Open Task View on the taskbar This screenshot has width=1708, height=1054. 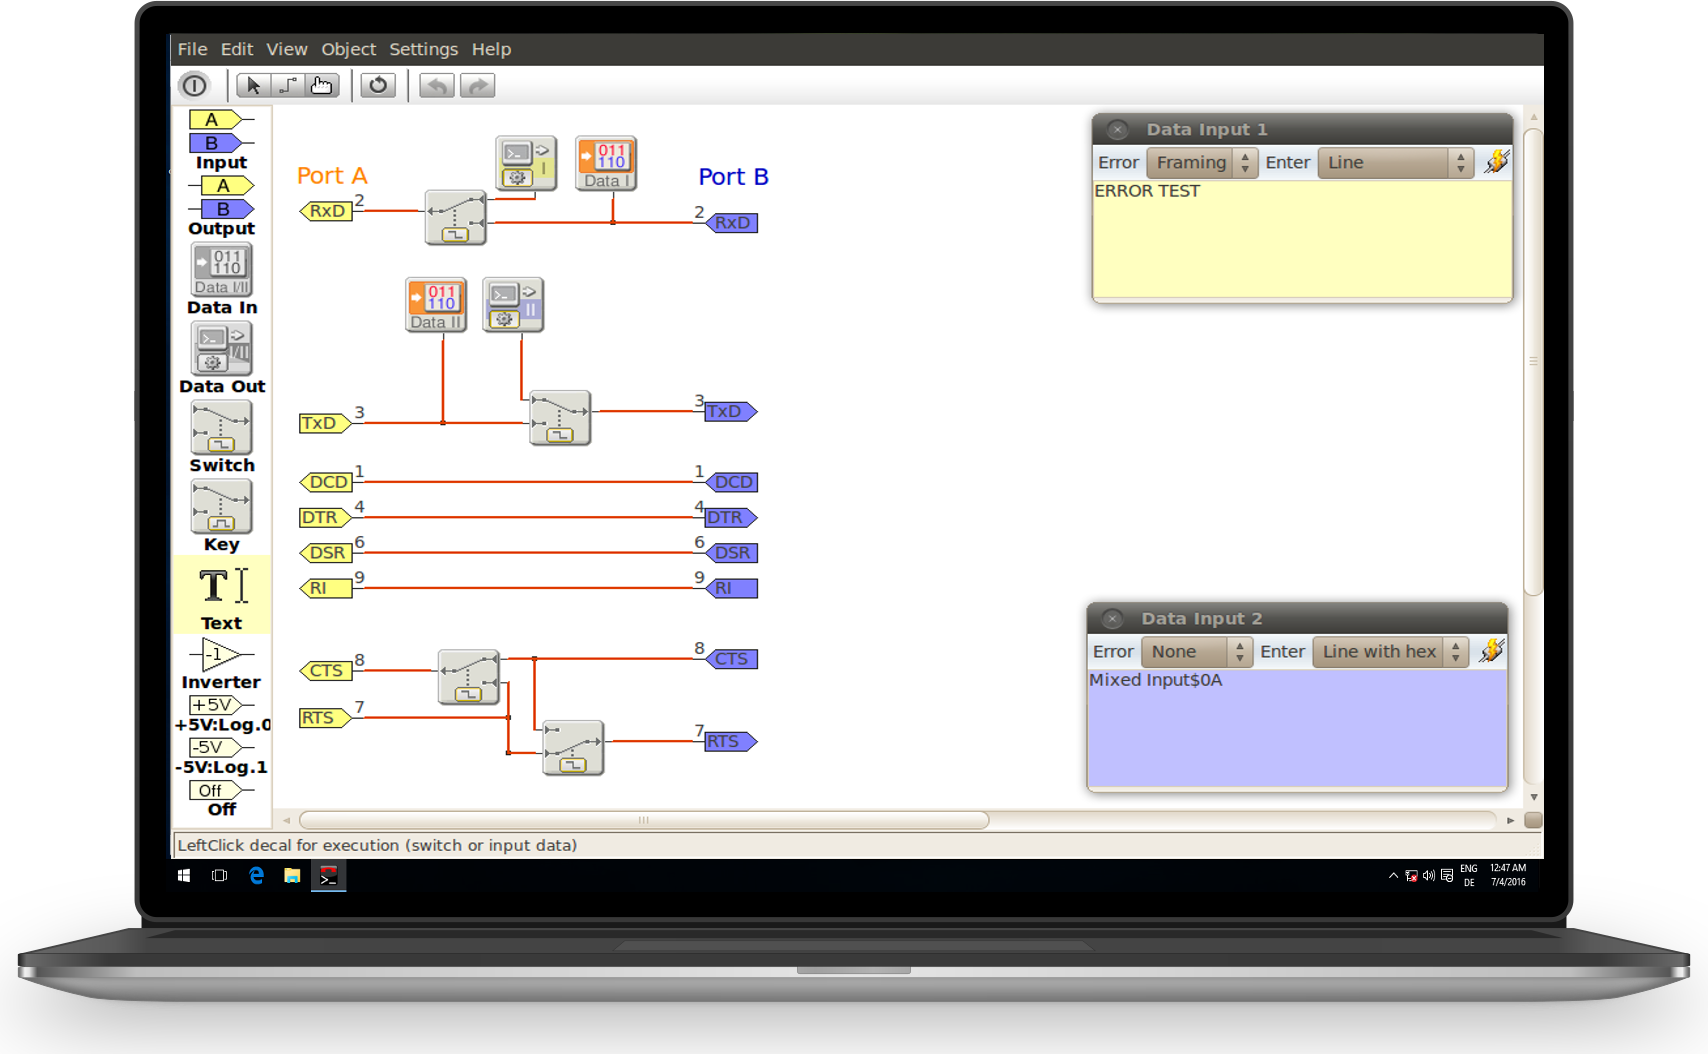(220, 876)
